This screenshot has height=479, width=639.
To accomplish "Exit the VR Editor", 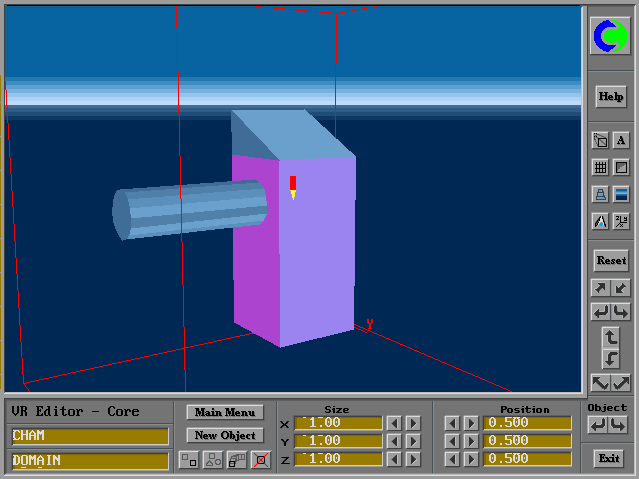I will point(607,459).
